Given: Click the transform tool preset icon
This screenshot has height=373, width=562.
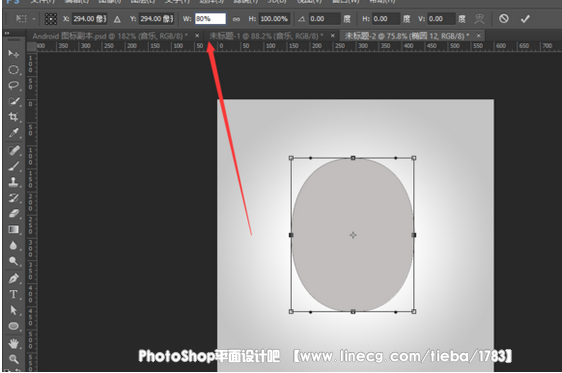Looking at the screenshot, I should click(x=22, y=19).
